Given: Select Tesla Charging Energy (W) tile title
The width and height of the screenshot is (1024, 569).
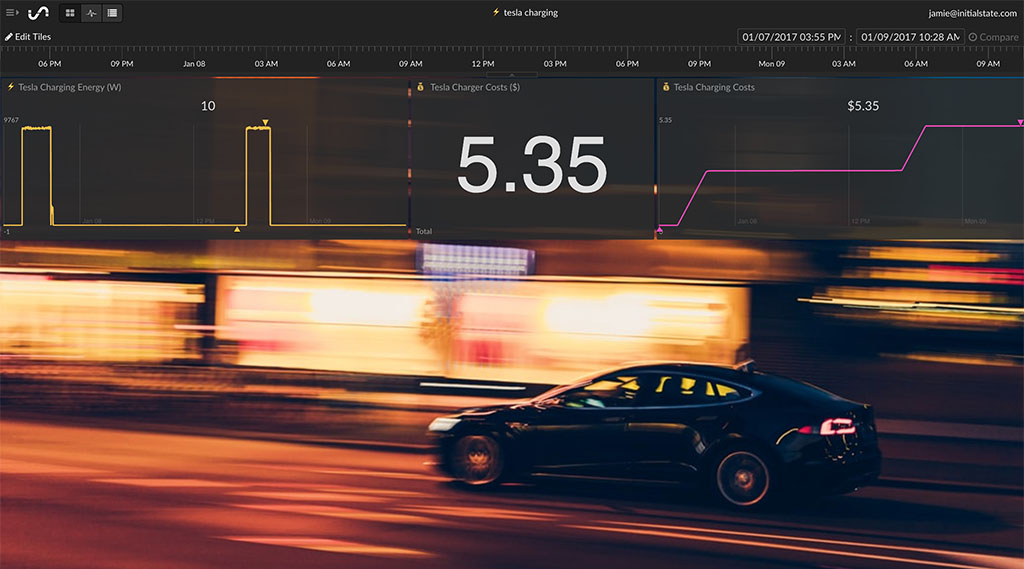Looking at the screenshot, I should (x=69, y=87).
